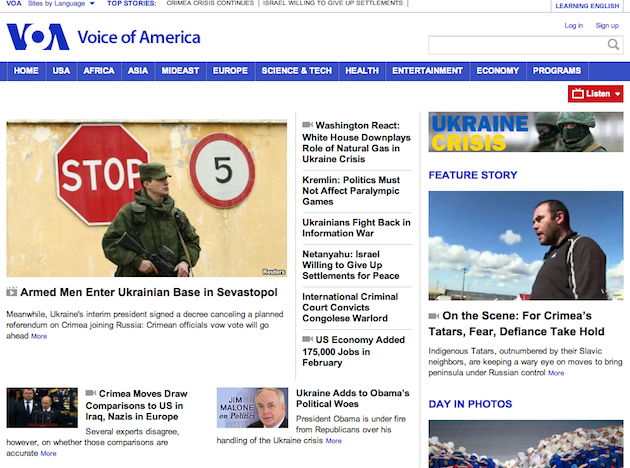This screenshot has width=630, height=468.
Task: Open the SCIENCE & TECH section
Action: [297, 71]
